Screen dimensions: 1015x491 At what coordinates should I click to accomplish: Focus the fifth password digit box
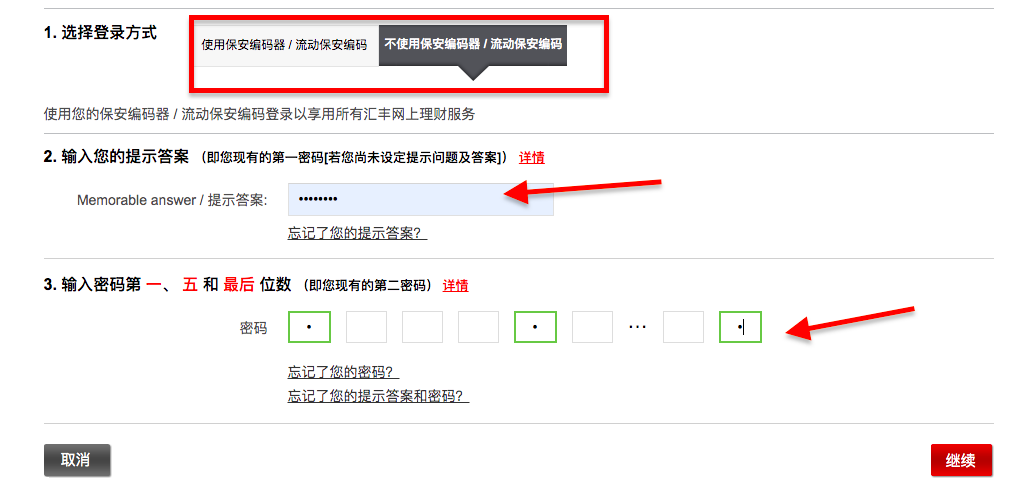tap(535, 327)
